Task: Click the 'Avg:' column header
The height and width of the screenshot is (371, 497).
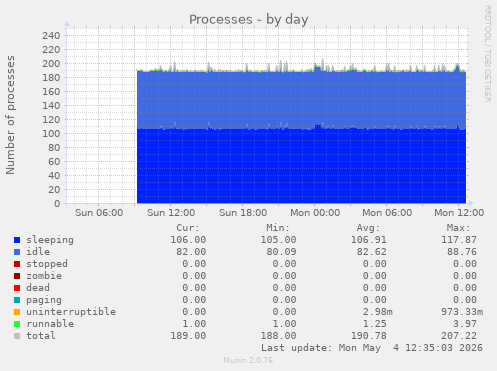Action: (368, 228)
